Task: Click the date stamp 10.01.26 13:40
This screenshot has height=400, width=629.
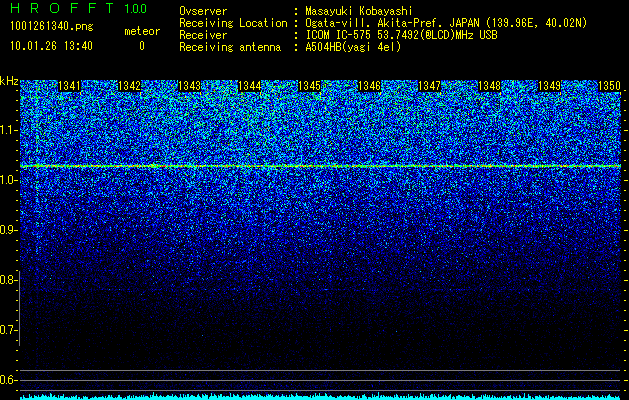Action: 51,46
